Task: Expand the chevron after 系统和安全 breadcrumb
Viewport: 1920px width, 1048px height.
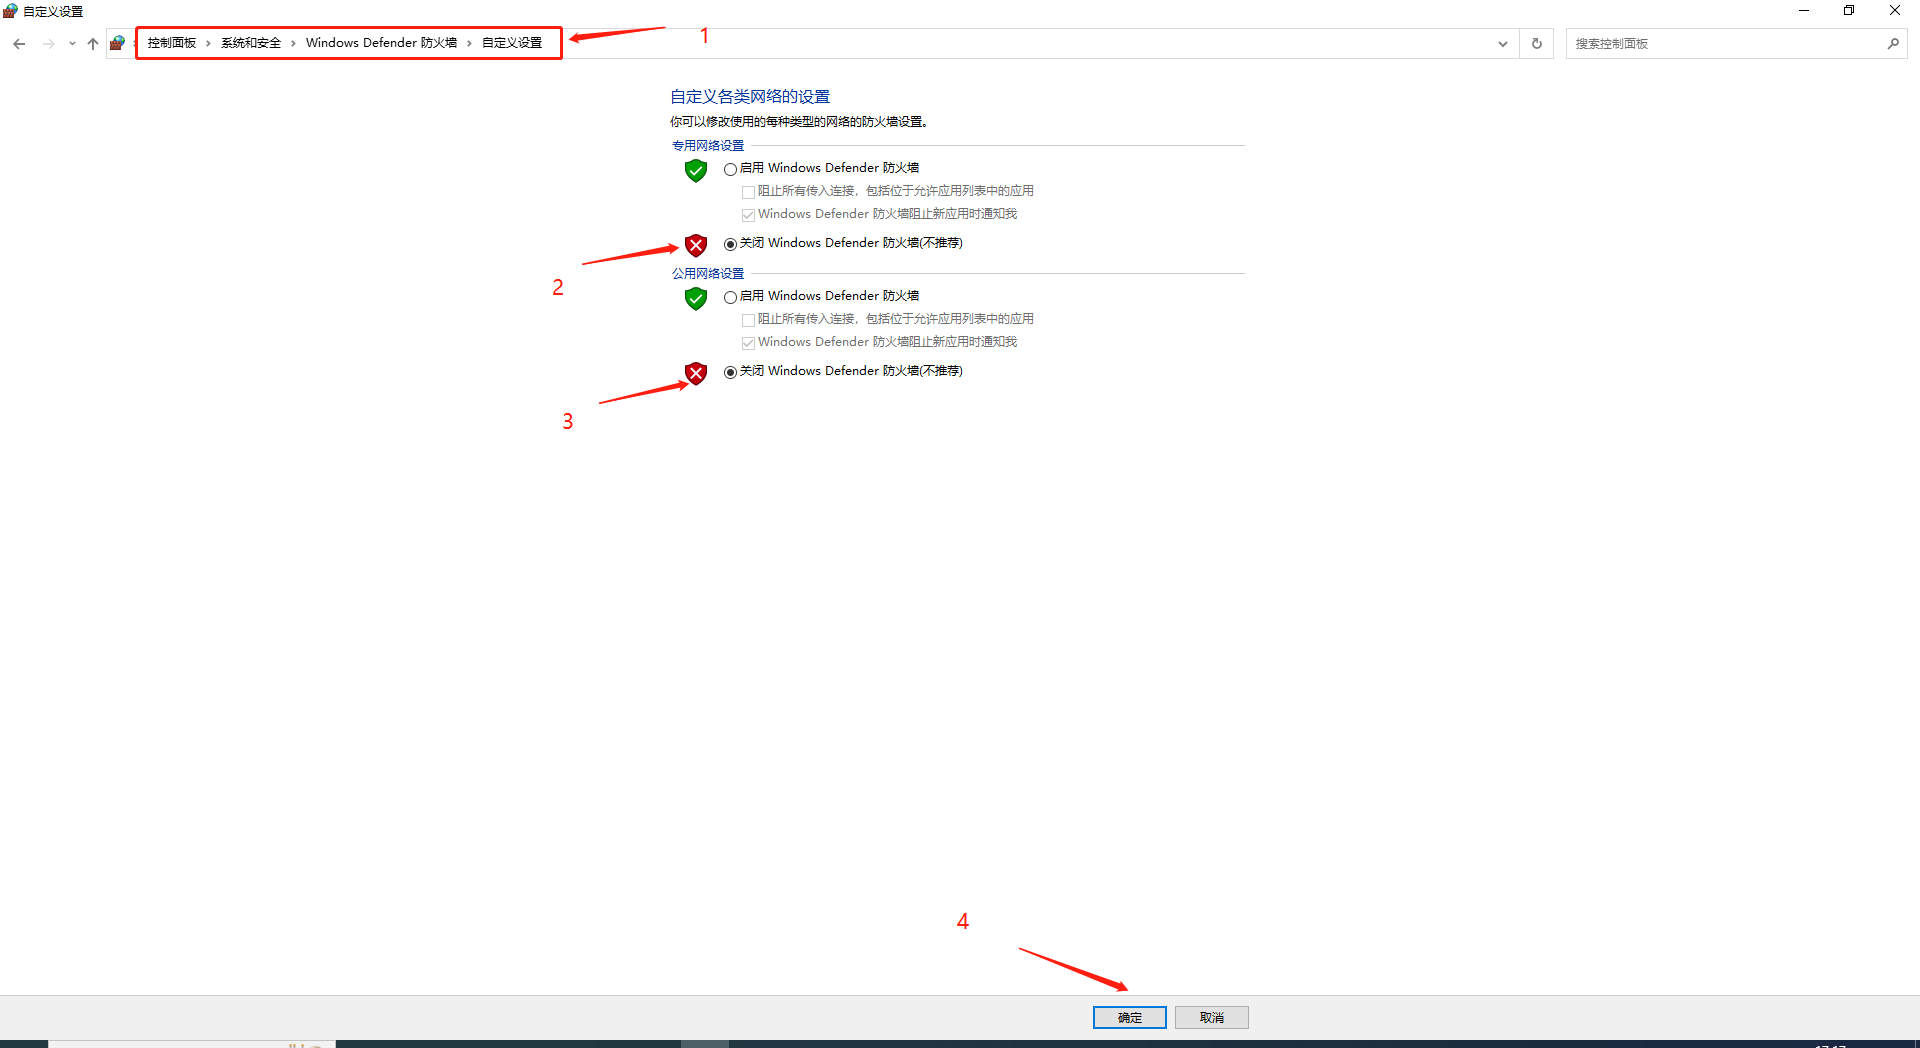Action: (x=293, y=43)
